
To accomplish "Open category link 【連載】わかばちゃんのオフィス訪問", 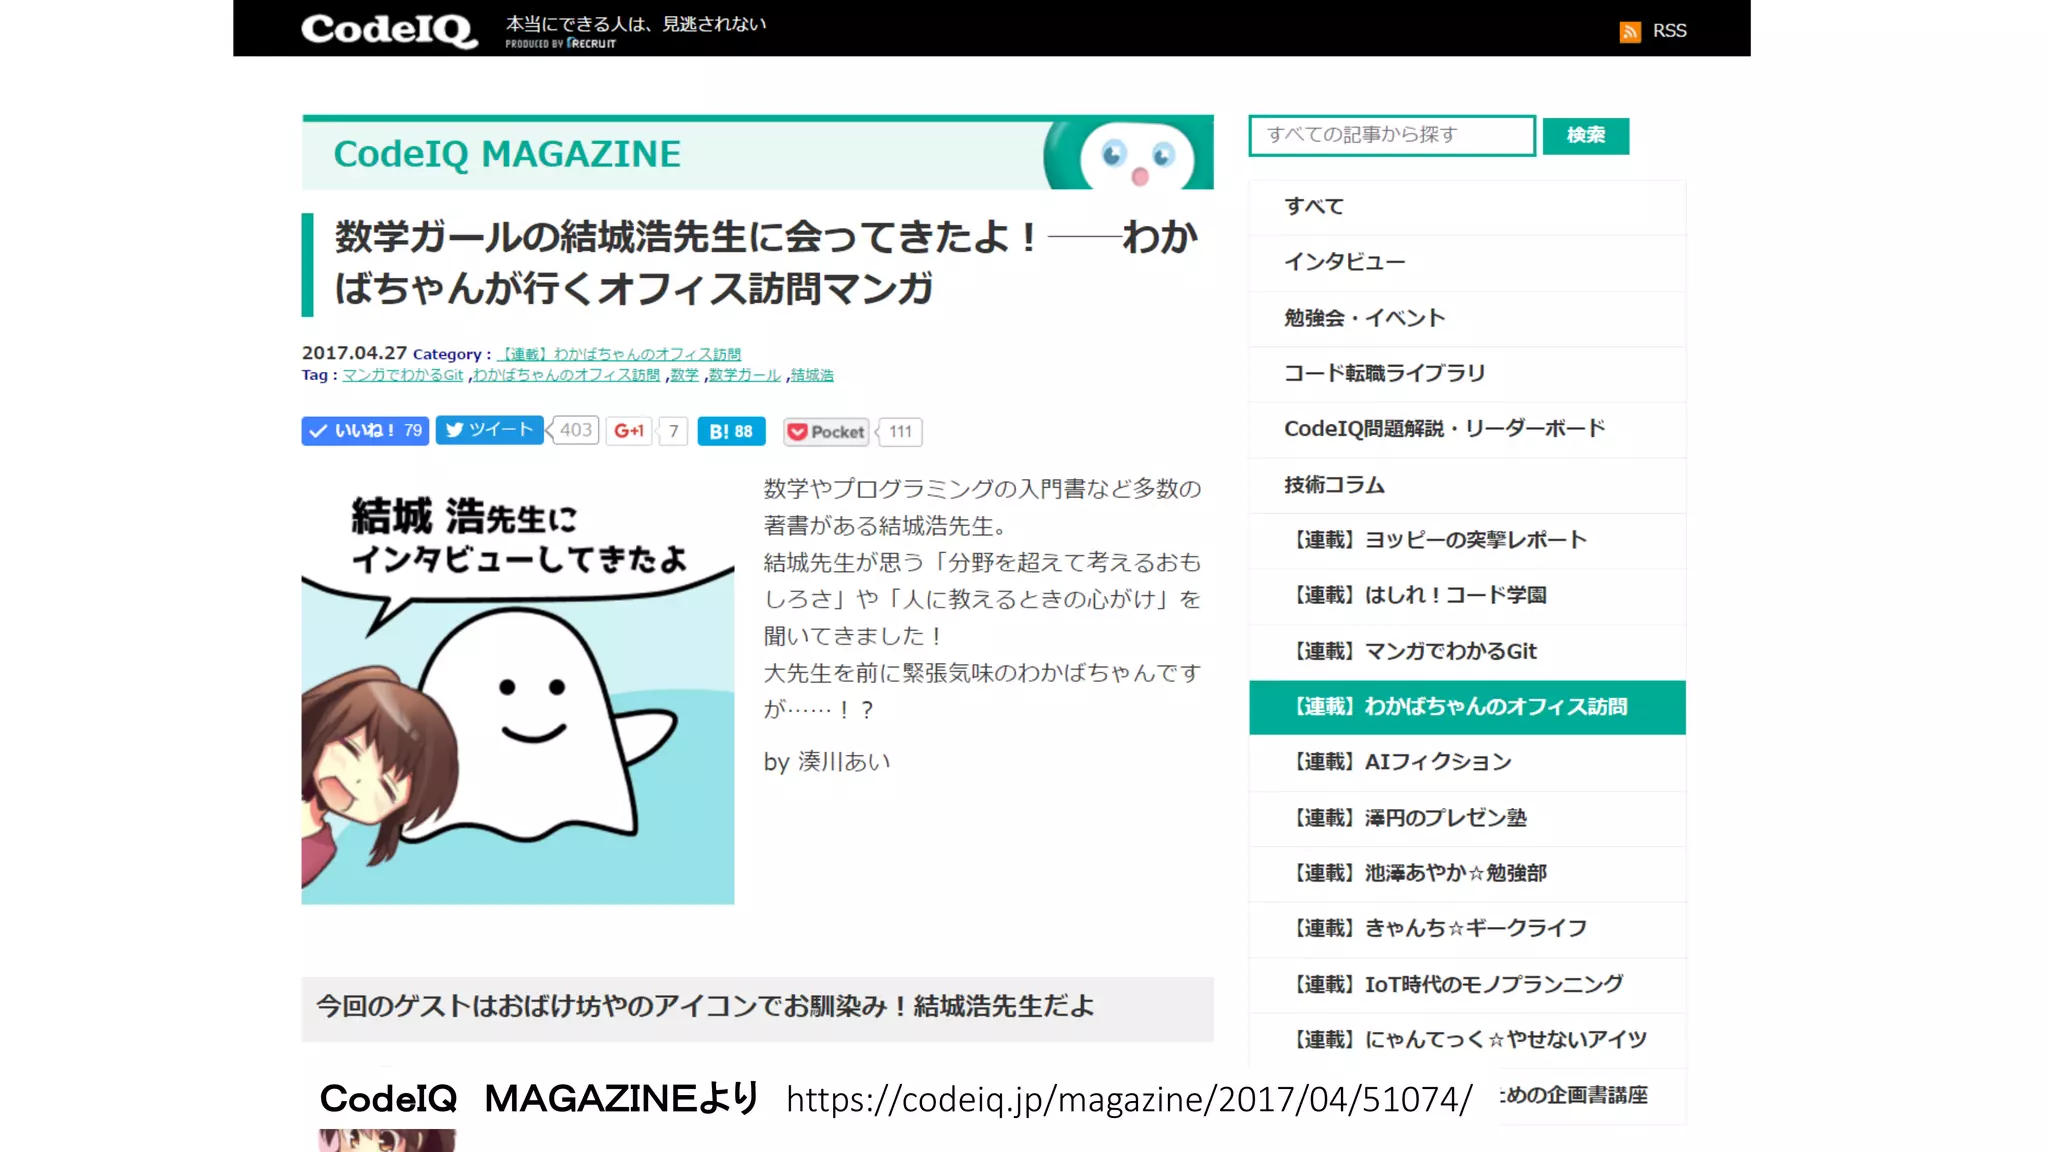I will (619, 354).
